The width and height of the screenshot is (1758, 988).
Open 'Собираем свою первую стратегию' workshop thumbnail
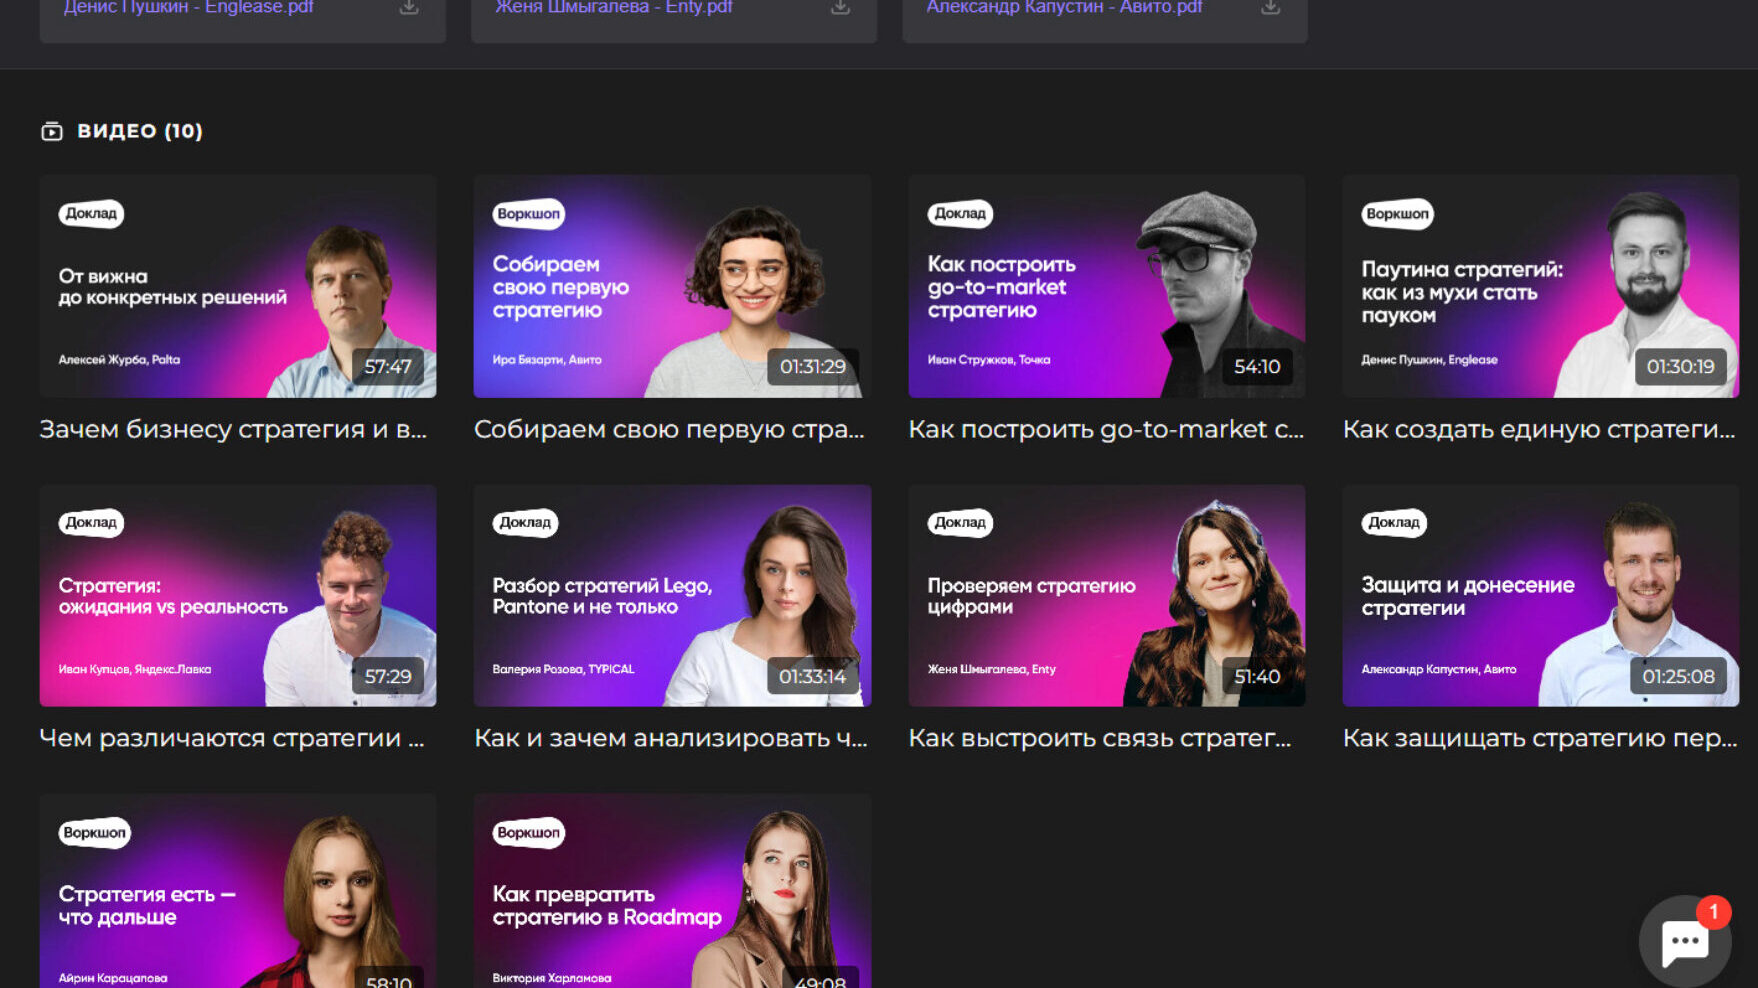point(672,286)
